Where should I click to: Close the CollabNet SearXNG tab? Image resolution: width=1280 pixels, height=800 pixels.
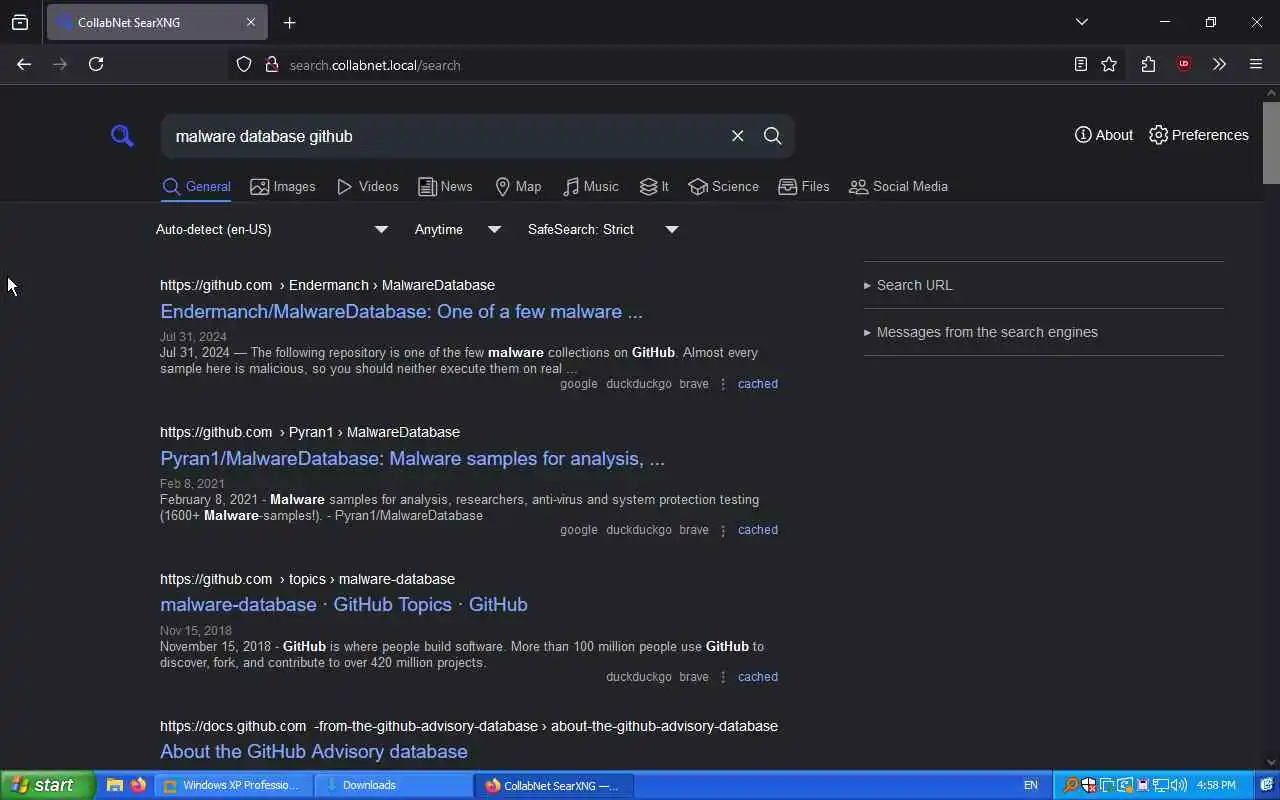[251, 22]
